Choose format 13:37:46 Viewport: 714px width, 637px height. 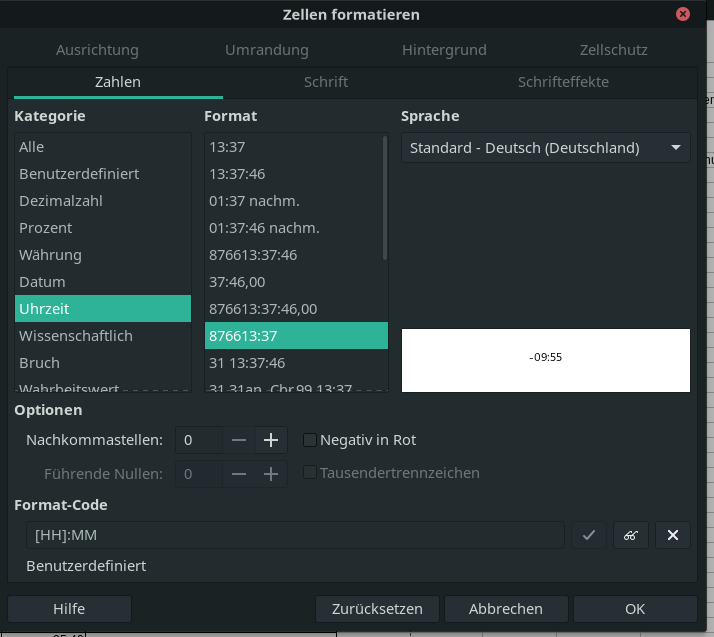[x=294, y=174]
